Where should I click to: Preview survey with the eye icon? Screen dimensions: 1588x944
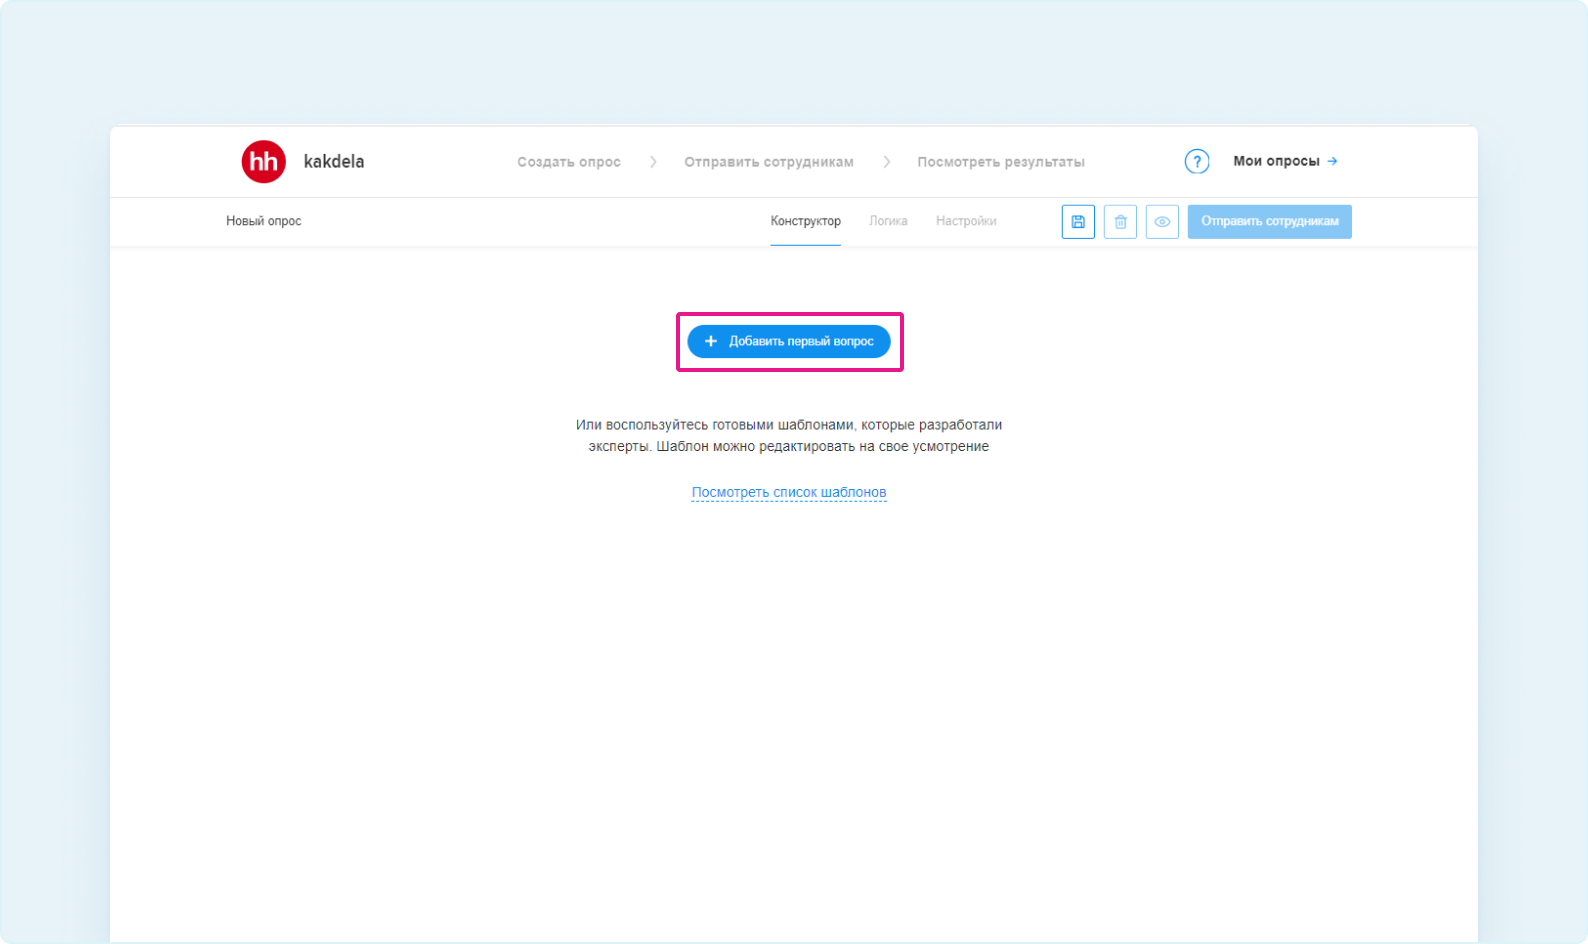pyautogui.click(x=1162, y=222)
